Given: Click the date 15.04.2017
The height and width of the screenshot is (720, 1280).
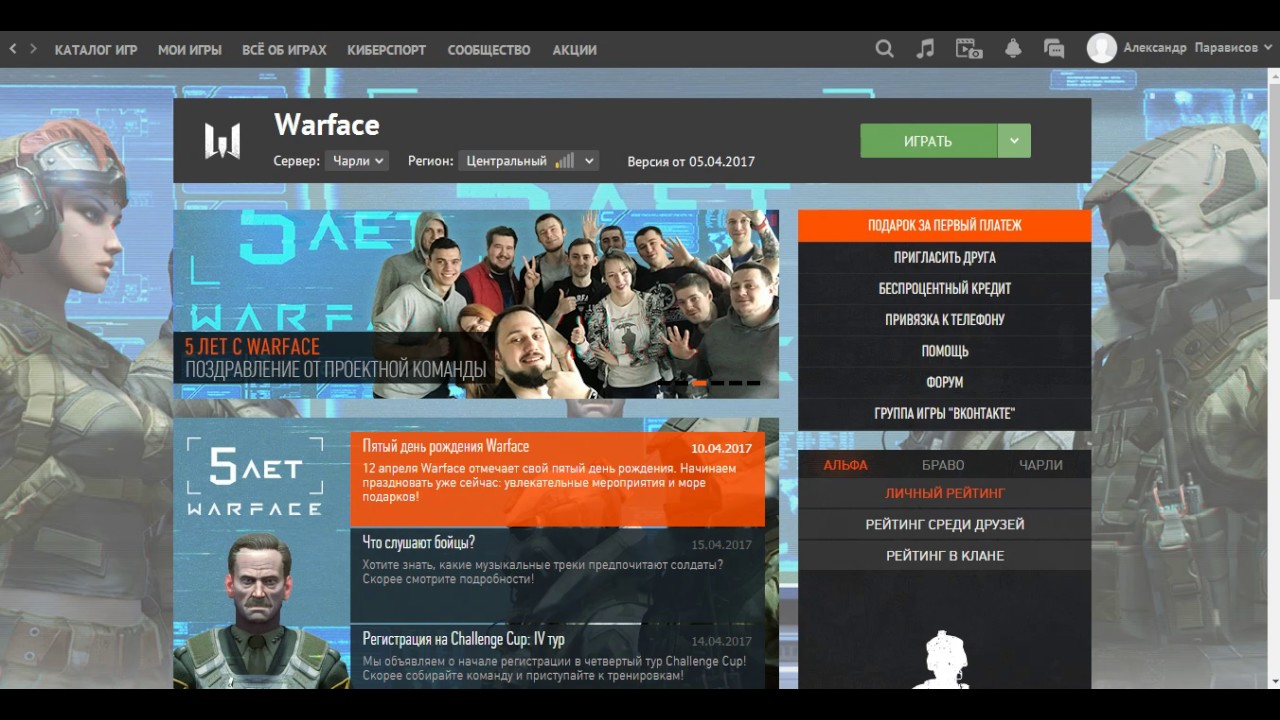Looking at the screenshot, I should point(721,545).
